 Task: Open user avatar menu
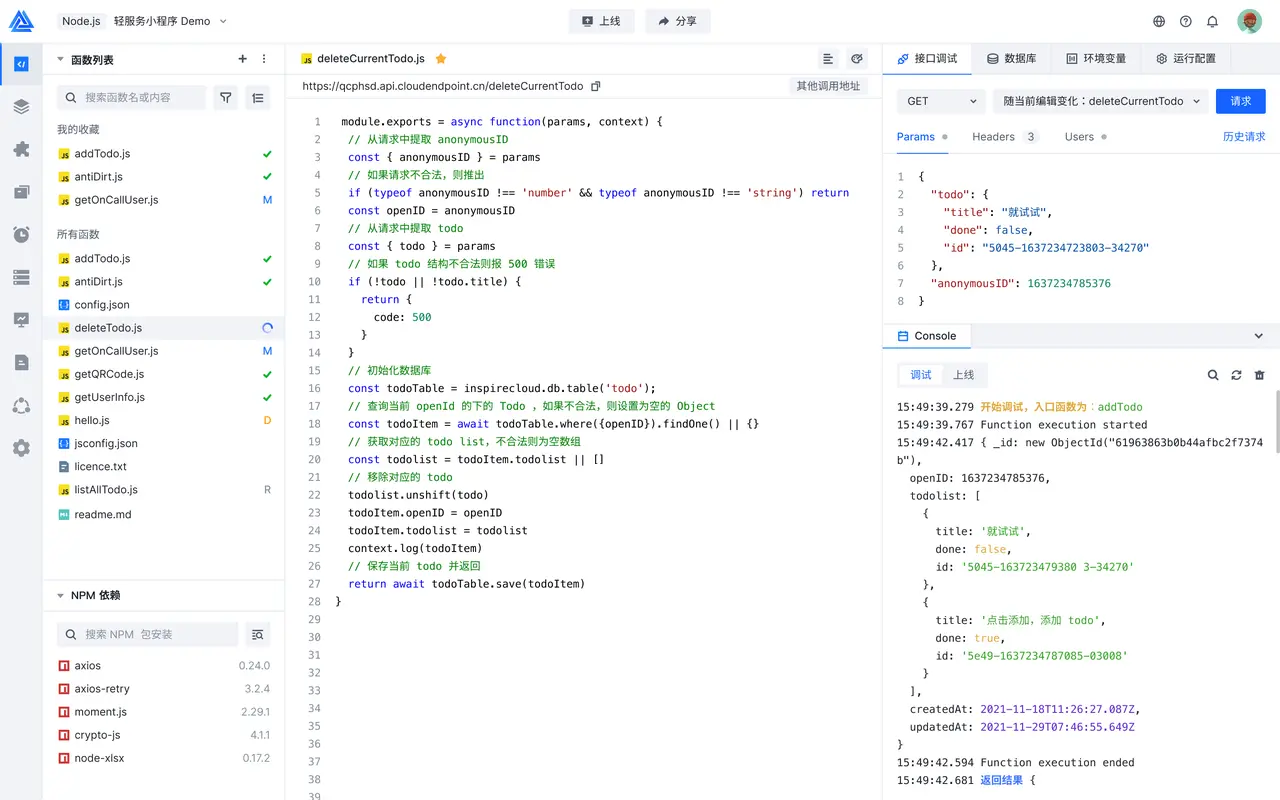point(1249,21)
